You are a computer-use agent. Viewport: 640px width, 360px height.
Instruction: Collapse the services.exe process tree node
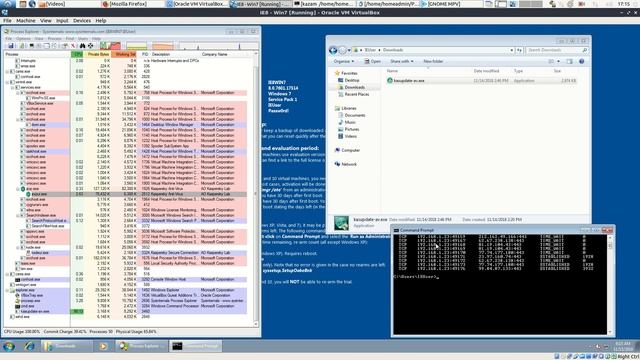click(x=13, y=87)
